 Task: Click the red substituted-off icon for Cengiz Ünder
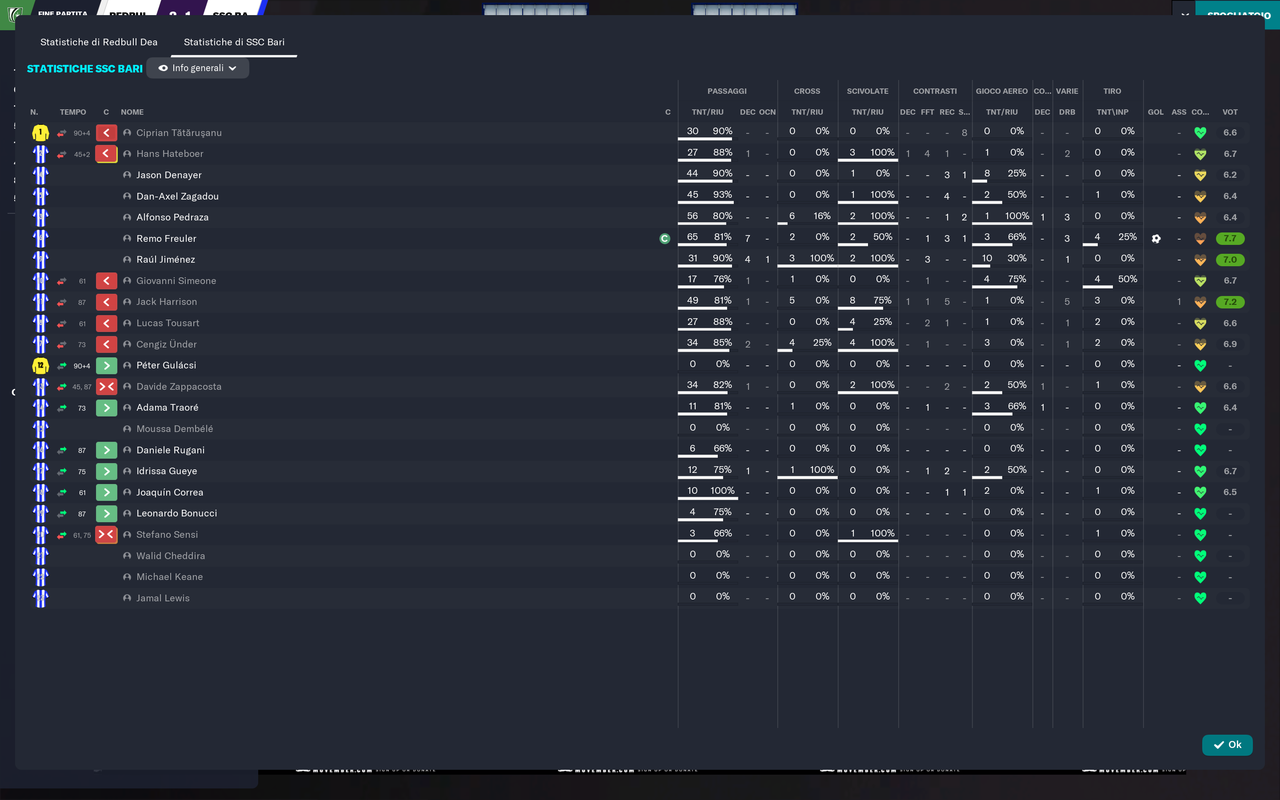point(106,344)
